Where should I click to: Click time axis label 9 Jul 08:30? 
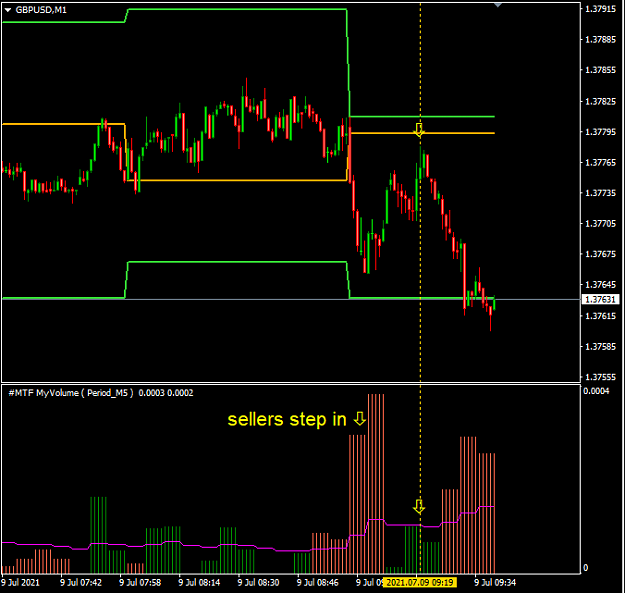pos(259,583)
